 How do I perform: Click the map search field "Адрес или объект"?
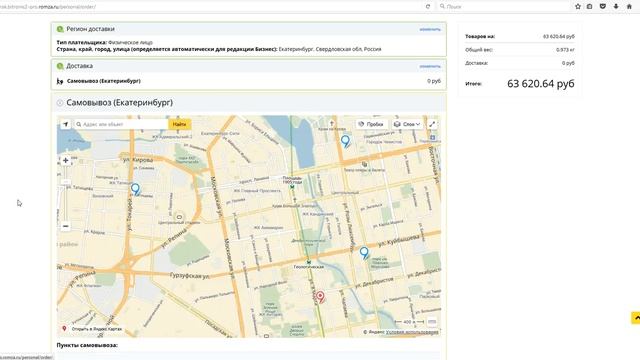coord(121,124)
